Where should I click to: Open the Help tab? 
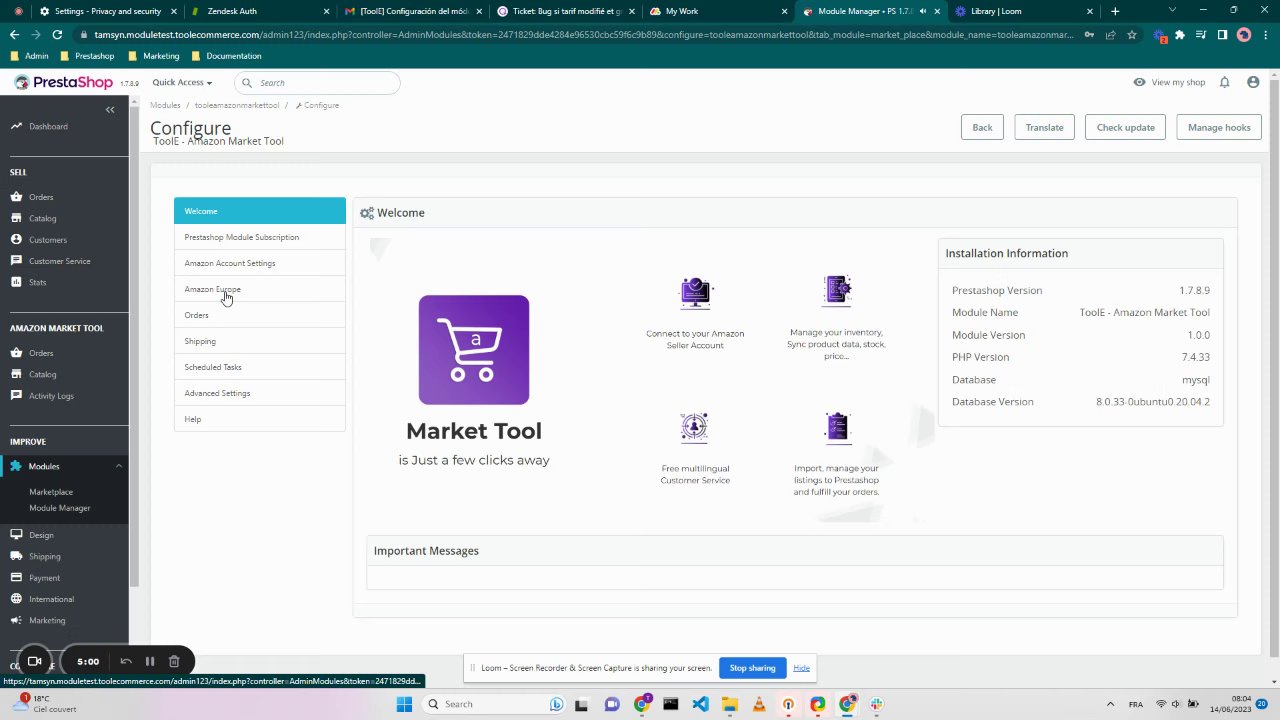coord(260,419)
